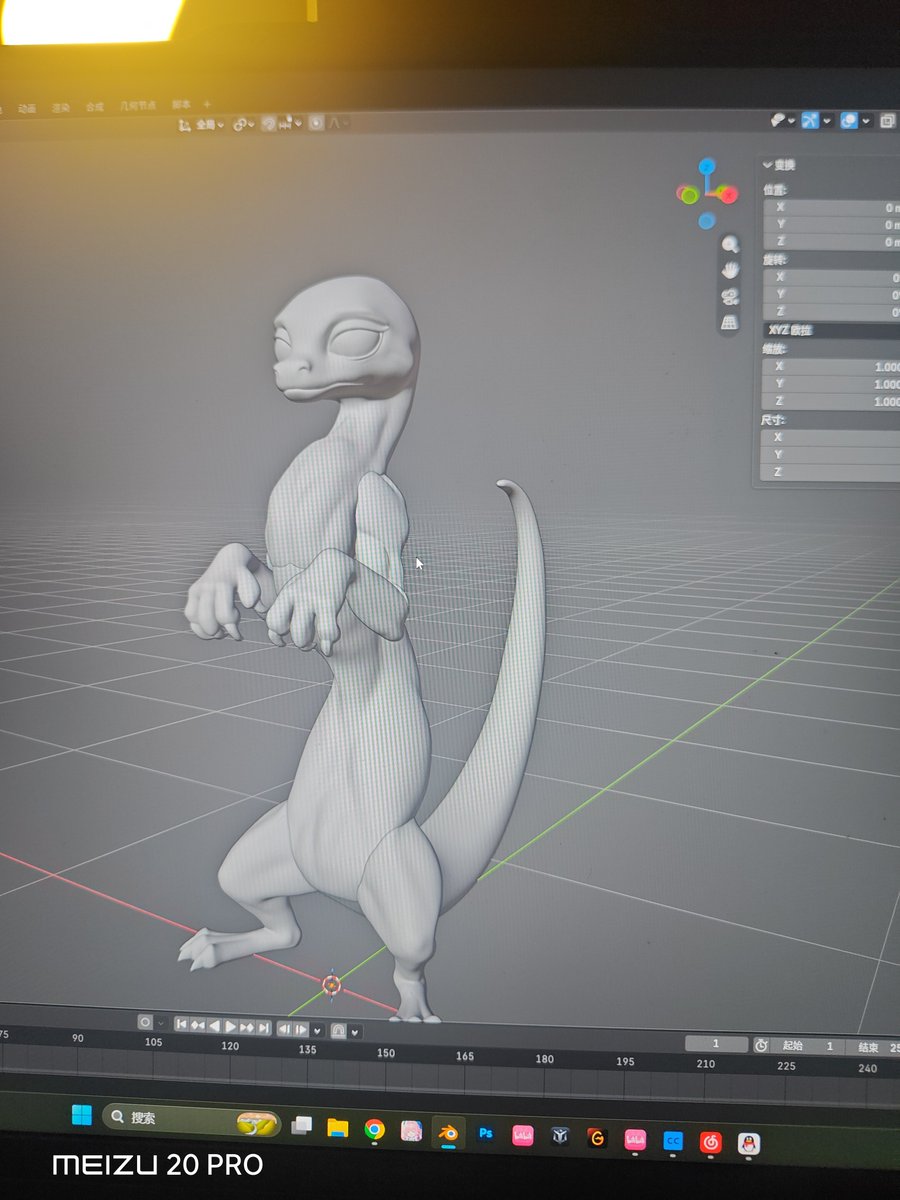Select the lizard character model head
900x1200 pixels.
coord(345,340)
